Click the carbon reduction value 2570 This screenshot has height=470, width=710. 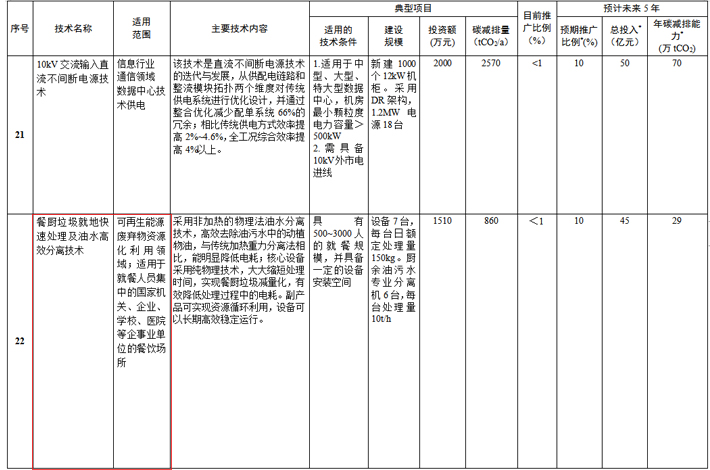tap(491, 63)
